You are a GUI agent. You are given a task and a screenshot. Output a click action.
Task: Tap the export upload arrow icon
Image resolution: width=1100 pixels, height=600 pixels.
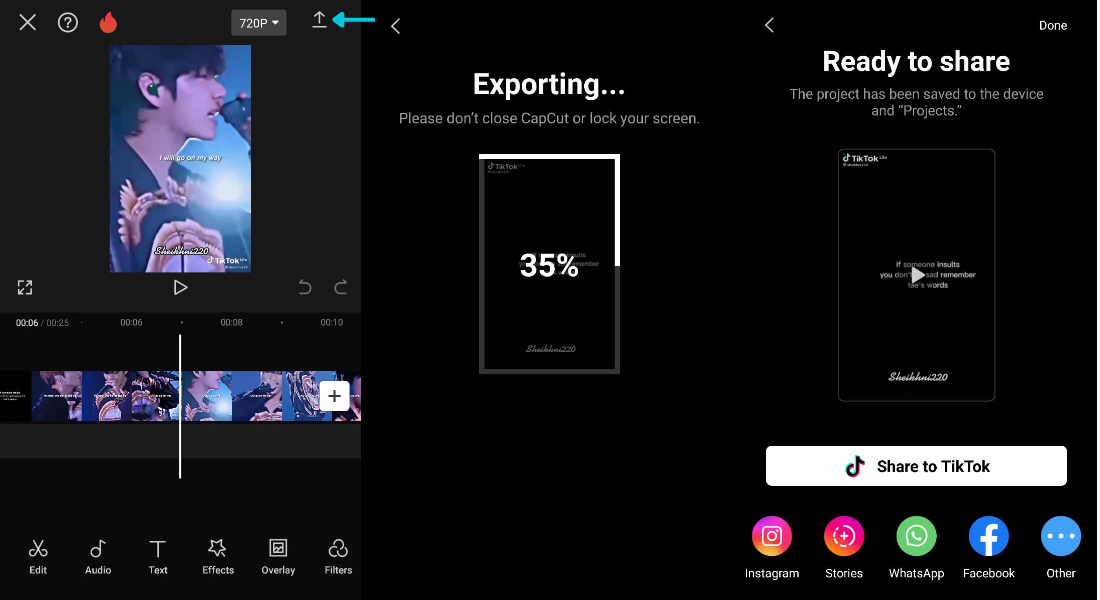(x=319, y=20)
